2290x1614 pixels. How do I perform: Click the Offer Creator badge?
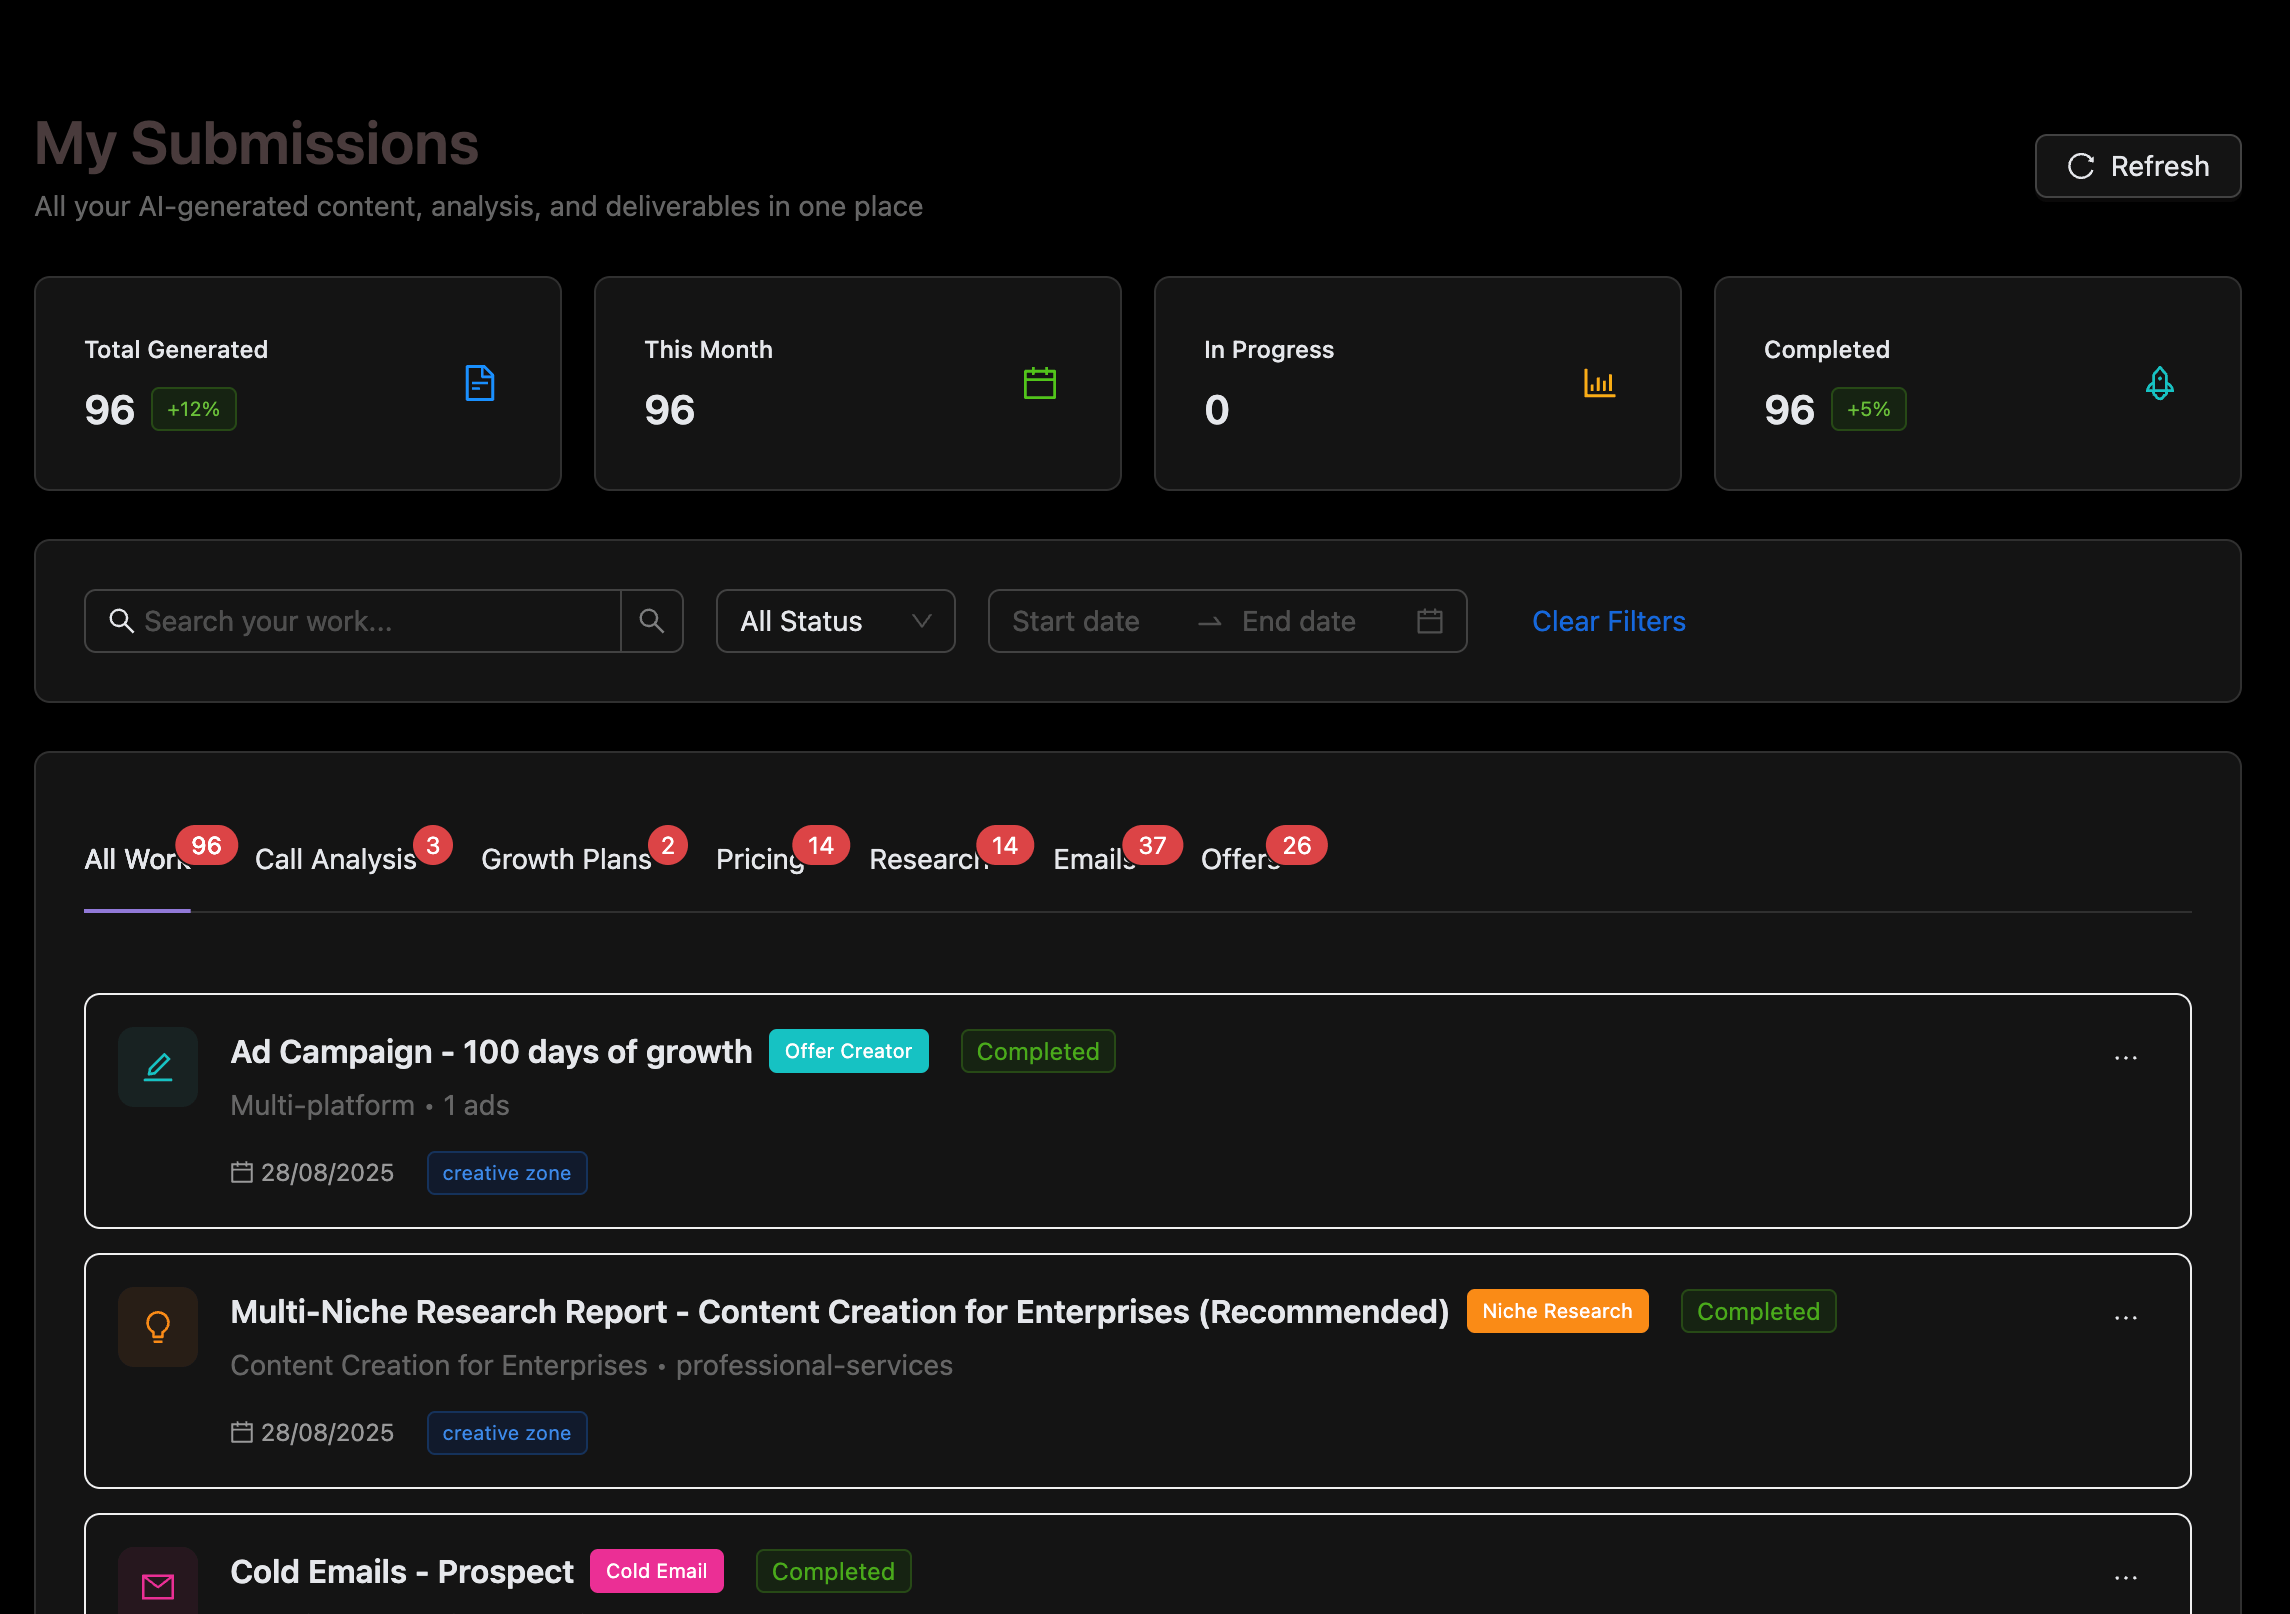click(x=847, y=1051)
